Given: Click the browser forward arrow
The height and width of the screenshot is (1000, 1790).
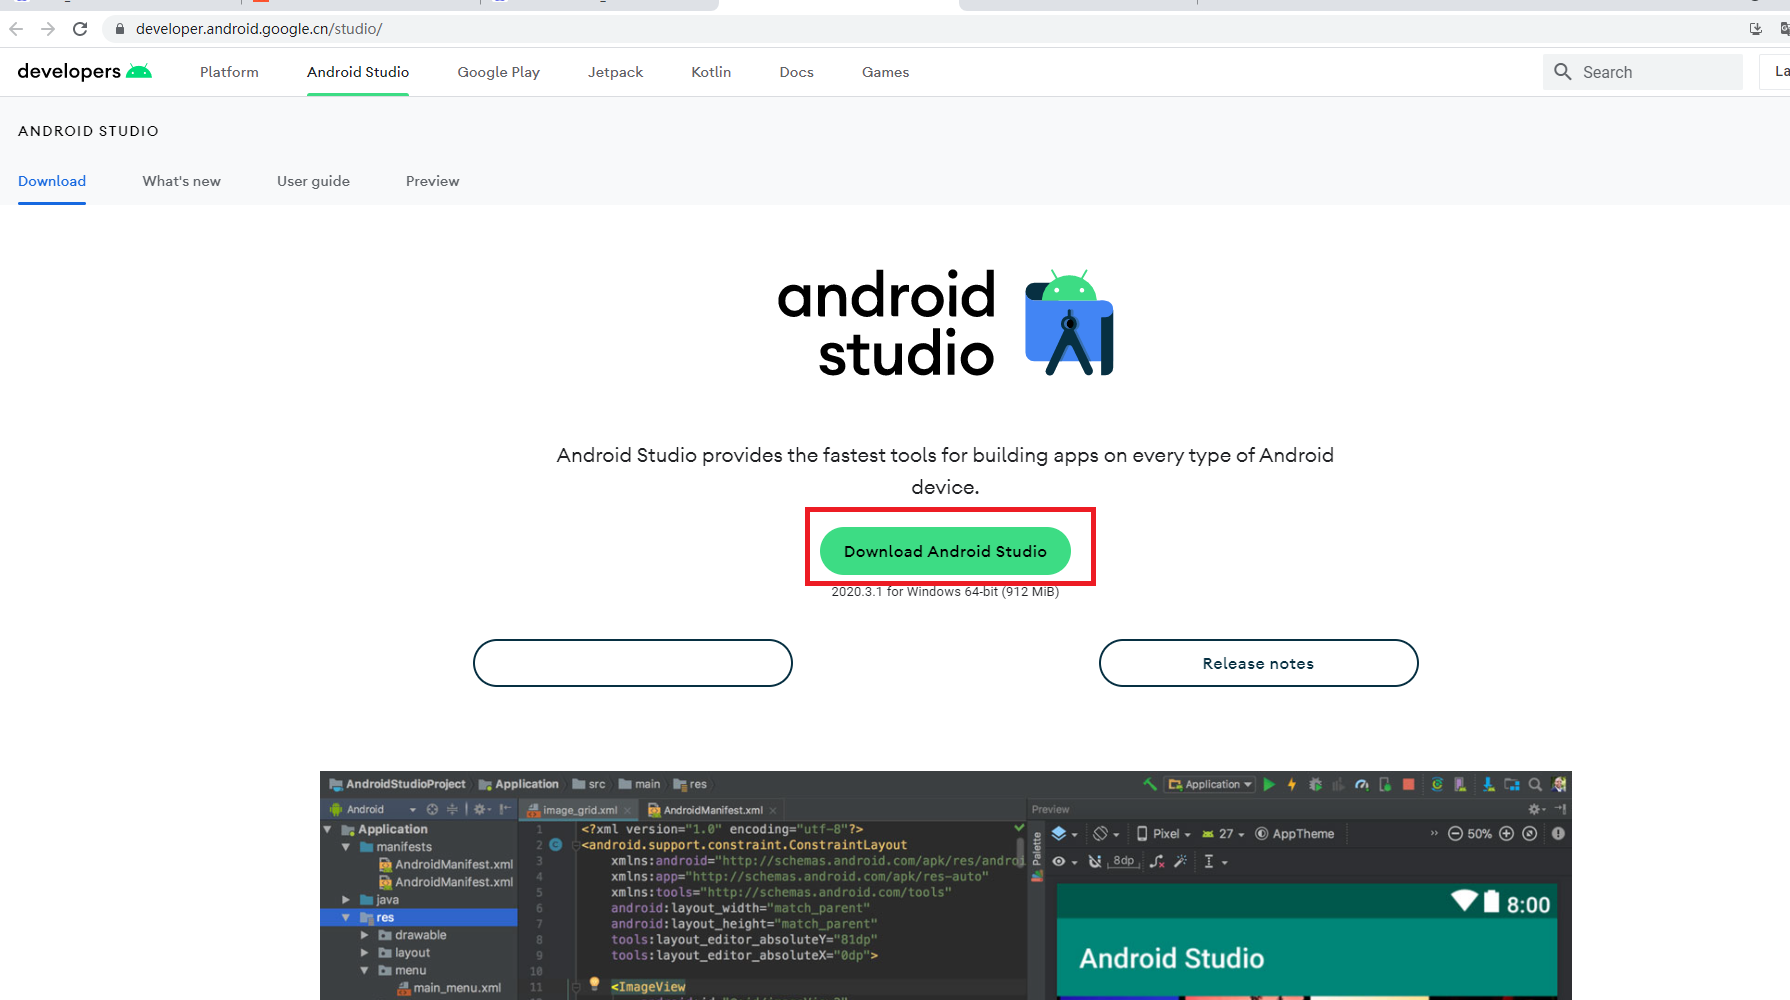Looking at the screenshot, I should tap(48, 29).
